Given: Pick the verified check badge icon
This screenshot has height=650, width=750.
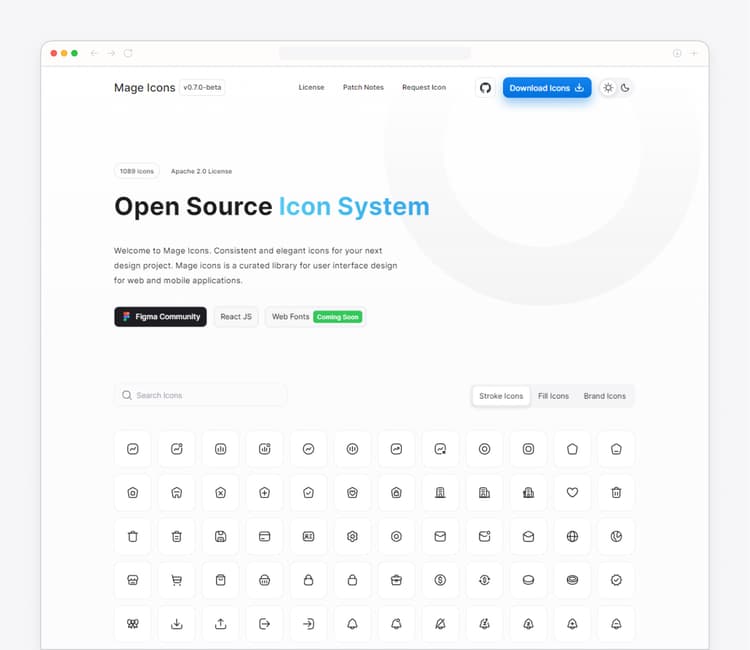Looking at the screenshot, I should pos(616,580).
